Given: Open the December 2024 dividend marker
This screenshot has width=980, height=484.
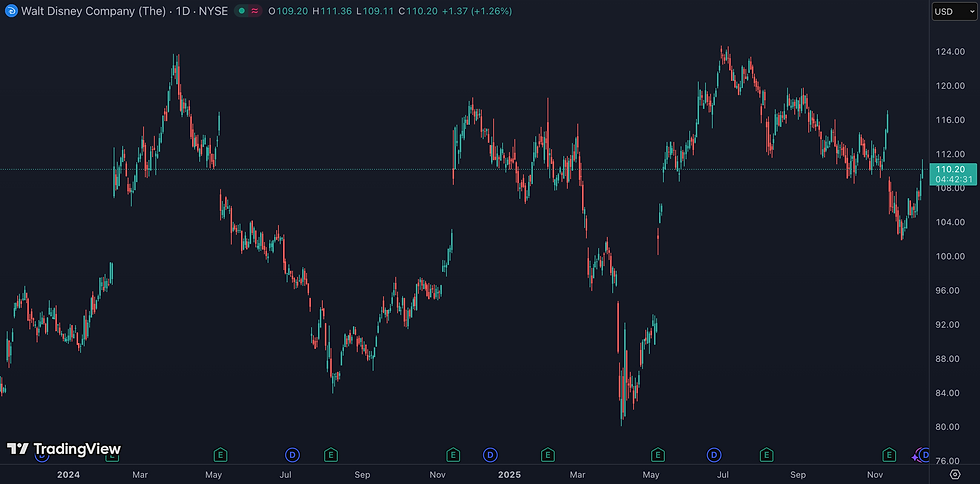Looking at the screenshot, I should click(491, 455).
